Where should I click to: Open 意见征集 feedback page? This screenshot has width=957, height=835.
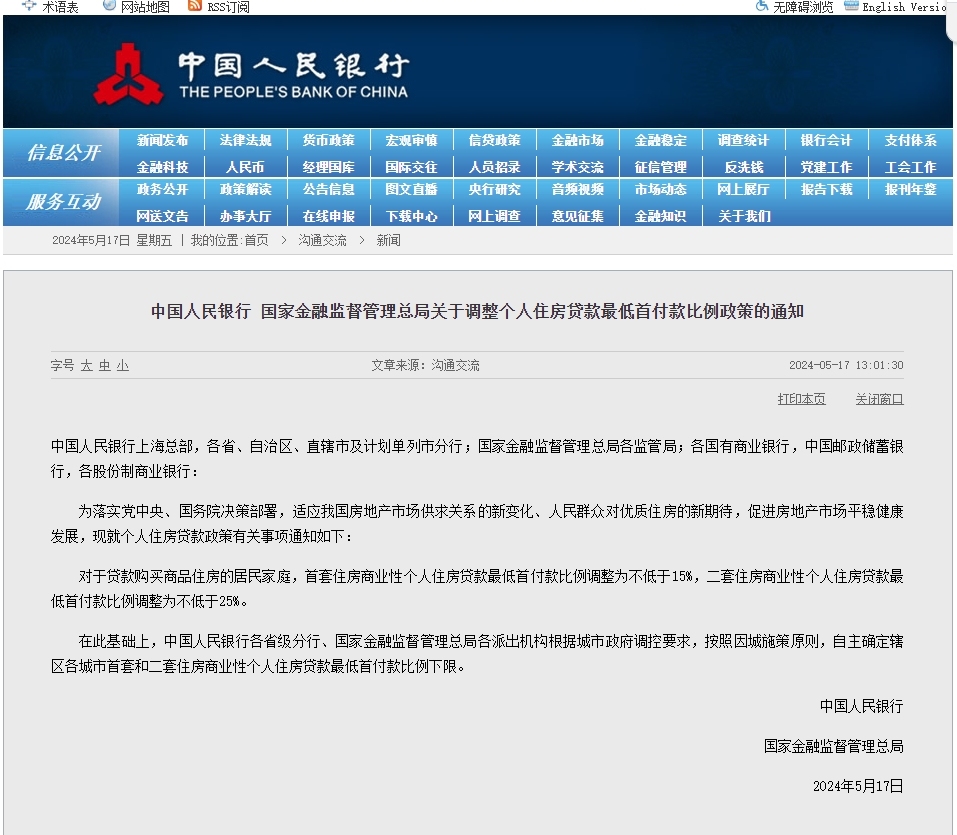coord(577,216)
